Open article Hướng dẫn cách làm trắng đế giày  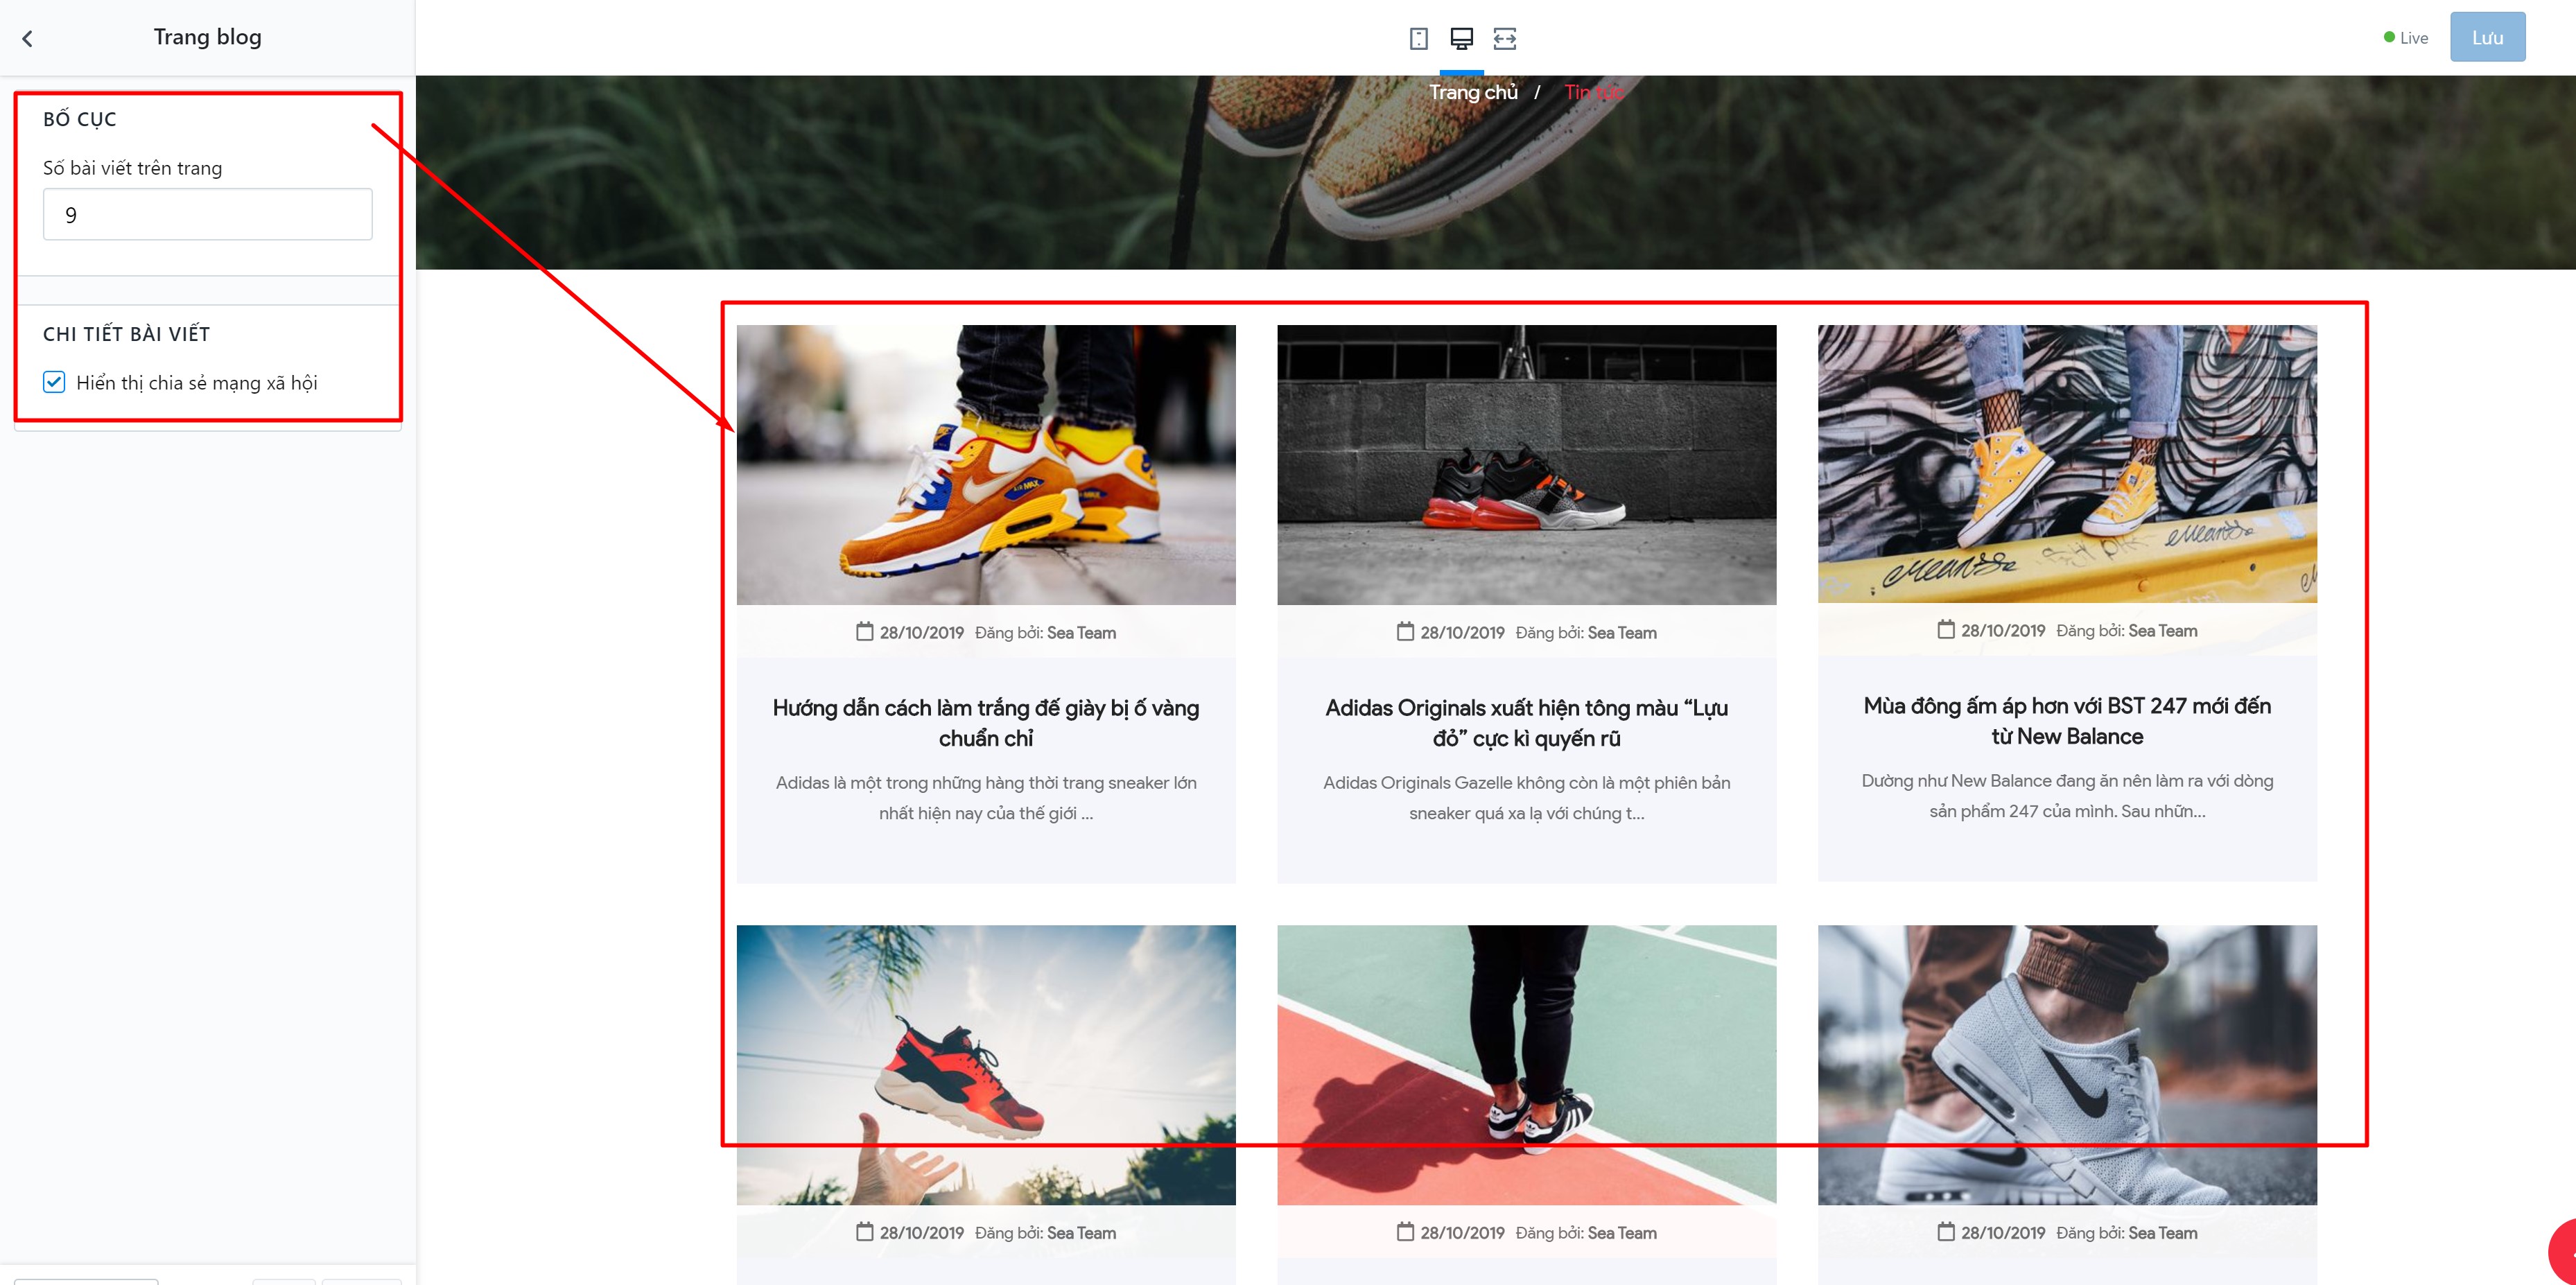point(986,722)
